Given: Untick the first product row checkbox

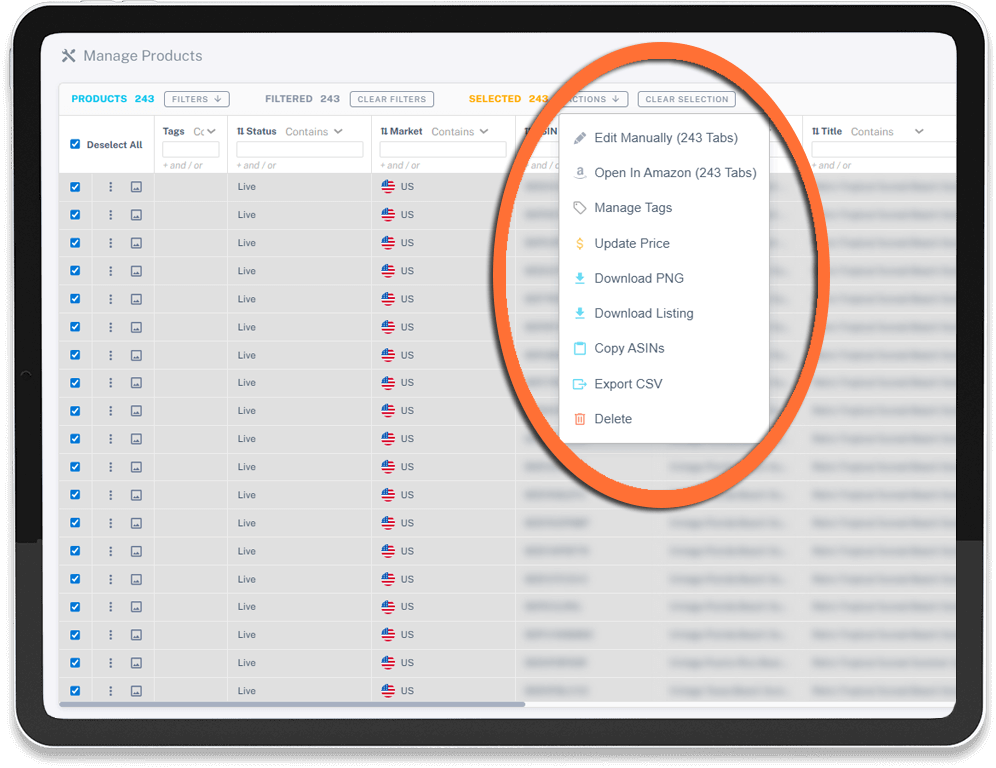Looking at the screenshot, I should (75, 187).
